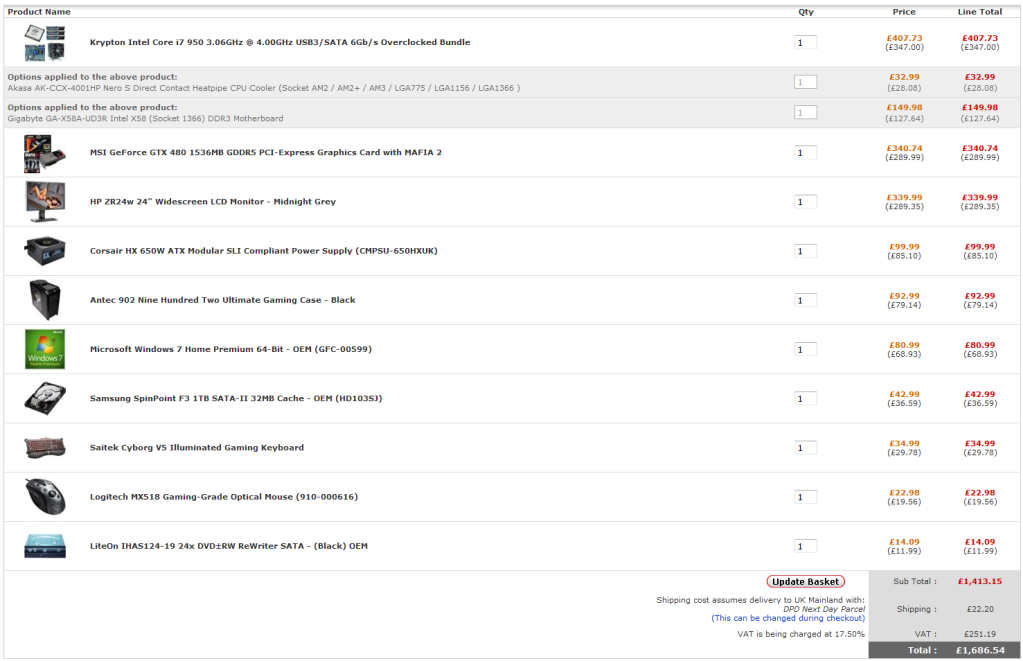Focus the quantity field for the Saitek keyboard
The image size is (1023, 661).
[806, 448]
